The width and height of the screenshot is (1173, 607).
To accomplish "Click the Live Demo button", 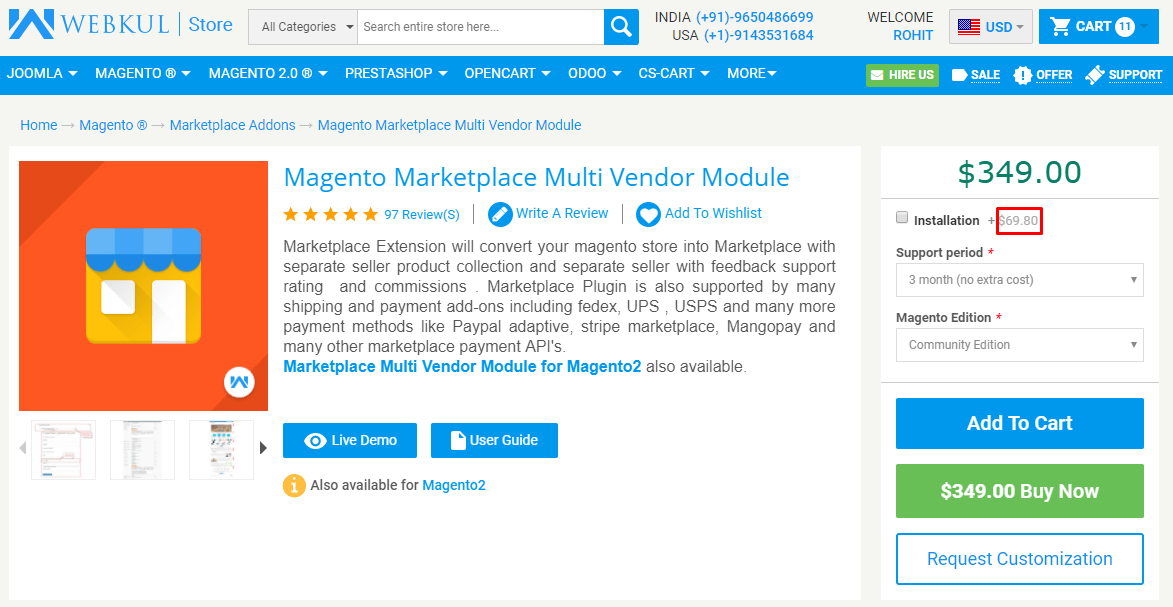I will coord(349,440).
